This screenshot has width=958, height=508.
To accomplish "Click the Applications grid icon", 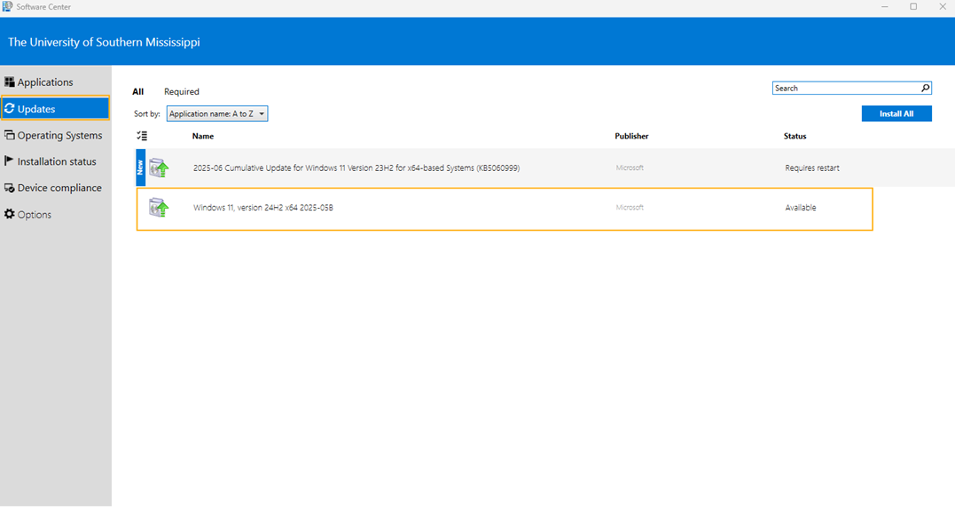I will coord(9,82).
